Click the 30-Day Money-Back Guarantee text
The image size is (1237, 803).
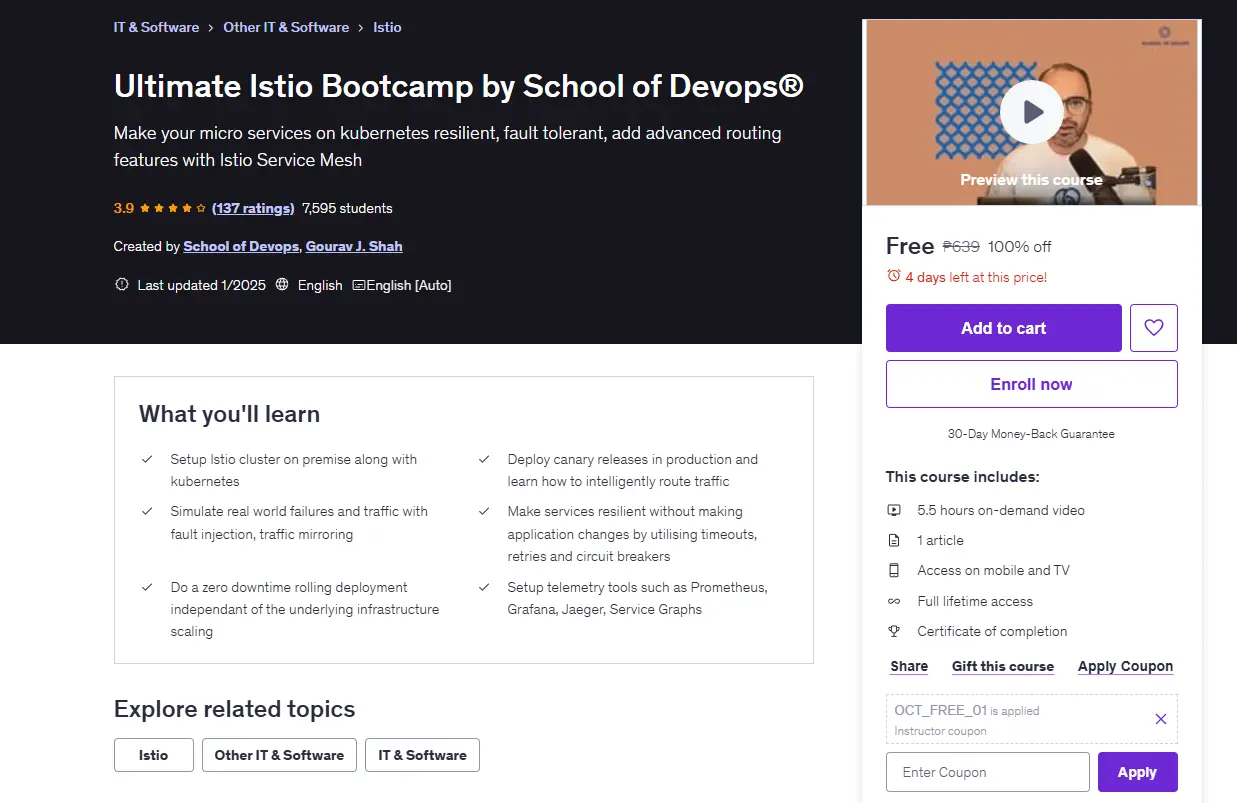click(x=1031, y=434)
